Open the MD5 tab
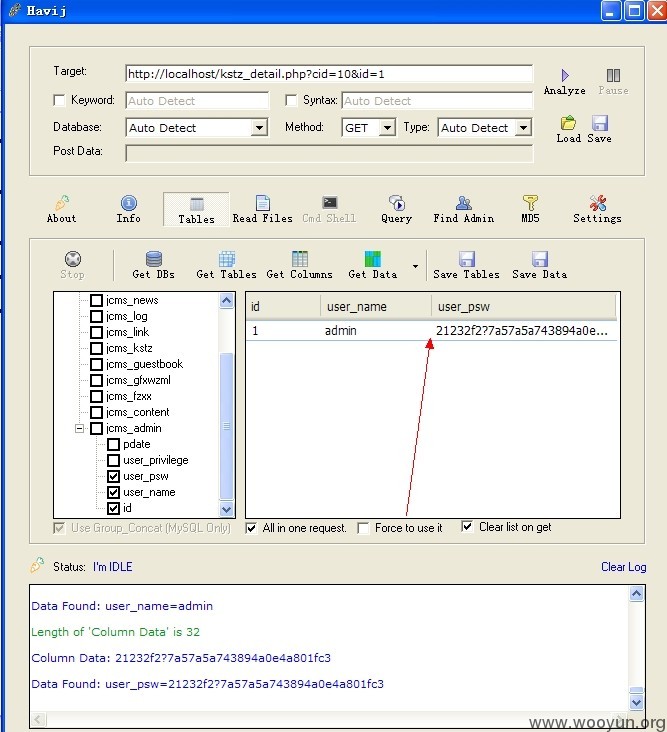667x732 pixels. [x=530, y=209]
